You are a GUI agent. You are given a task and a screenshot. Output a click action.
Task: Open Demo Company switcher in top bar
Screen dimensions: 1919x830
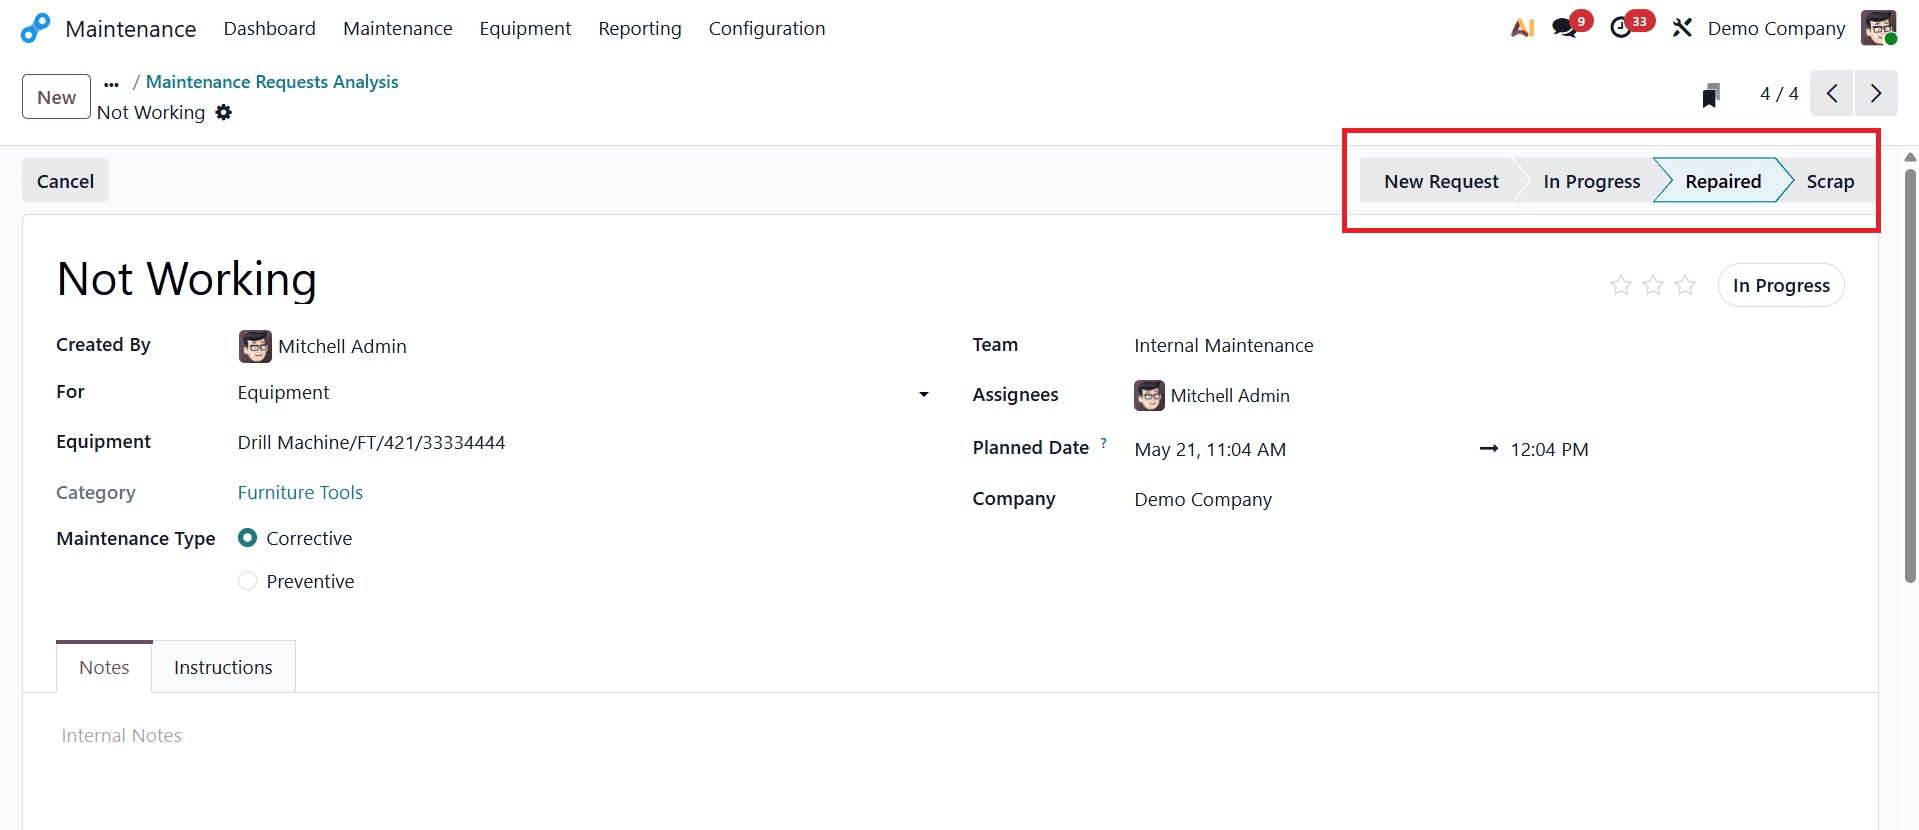click(1776, 28)
